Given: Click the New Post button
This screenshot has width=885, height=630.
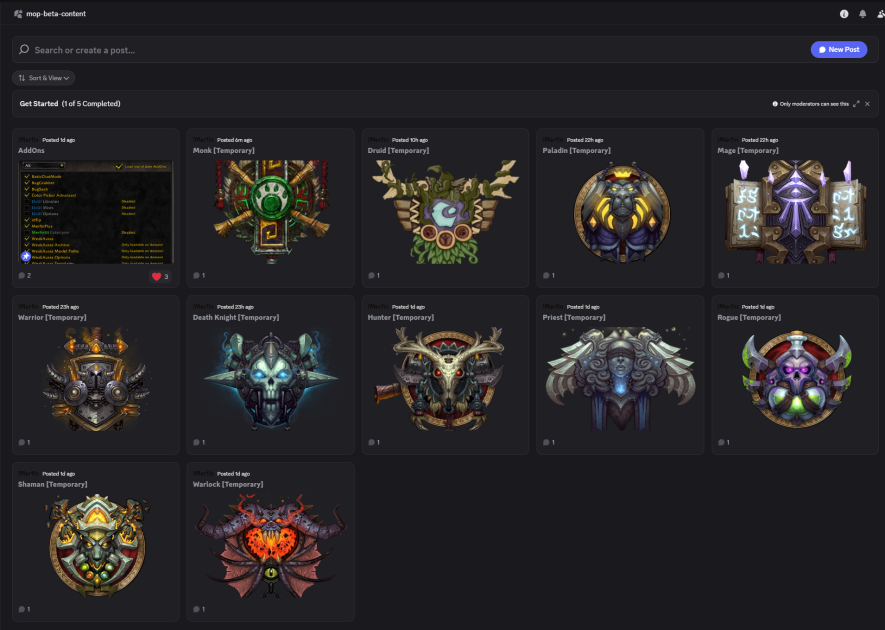Looking at the screenshot, I should tap(839, 50).
